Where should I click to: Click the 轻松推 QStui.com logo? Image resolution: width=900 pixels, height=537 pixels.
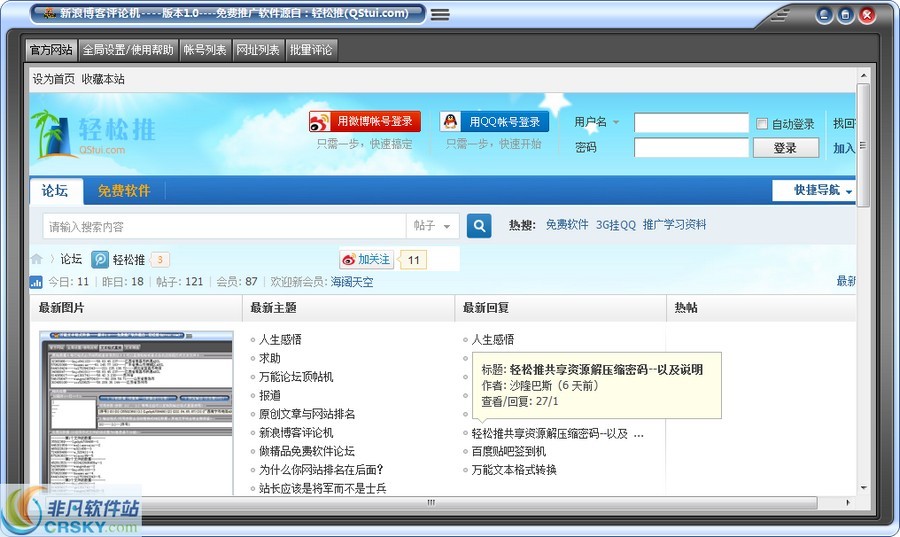click(94, 134)
